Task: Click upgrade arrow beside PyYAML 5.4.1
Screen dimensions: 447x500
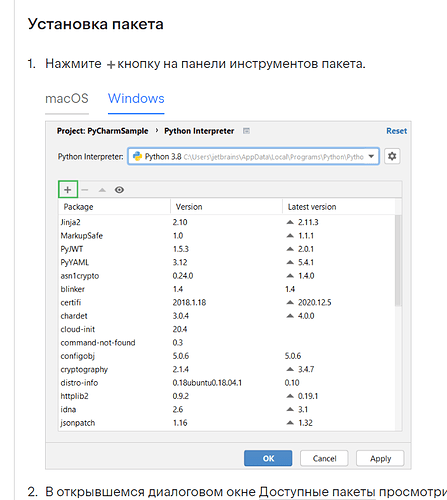Action: point(290,262)
